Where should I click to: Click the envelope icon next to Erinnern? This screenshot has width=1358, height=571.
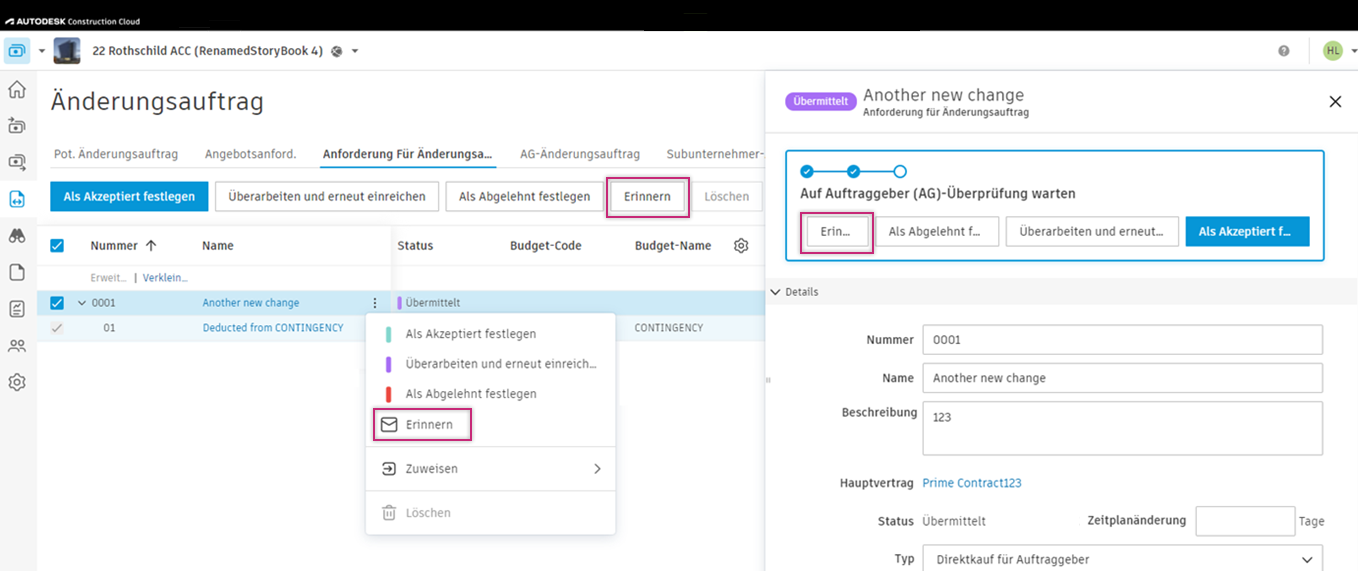point(389,425)
